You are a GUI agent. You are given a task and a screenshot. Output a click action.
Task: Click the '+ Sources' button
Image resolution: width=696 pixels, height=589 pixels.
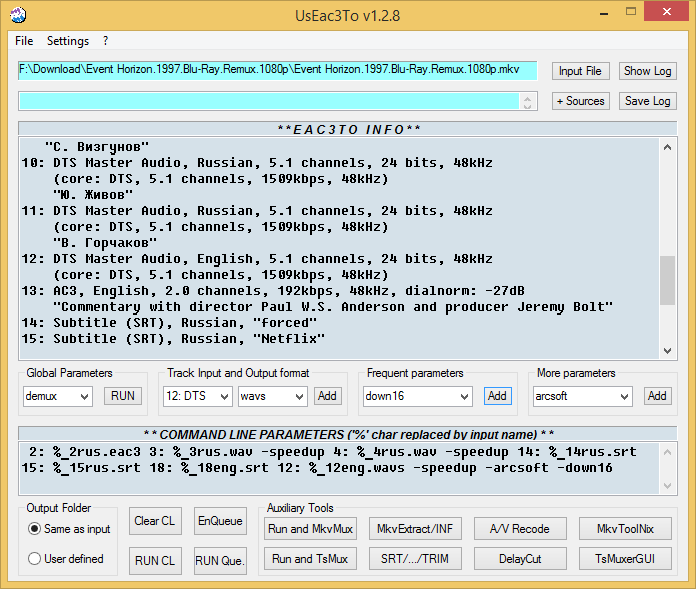coord(580,101)
